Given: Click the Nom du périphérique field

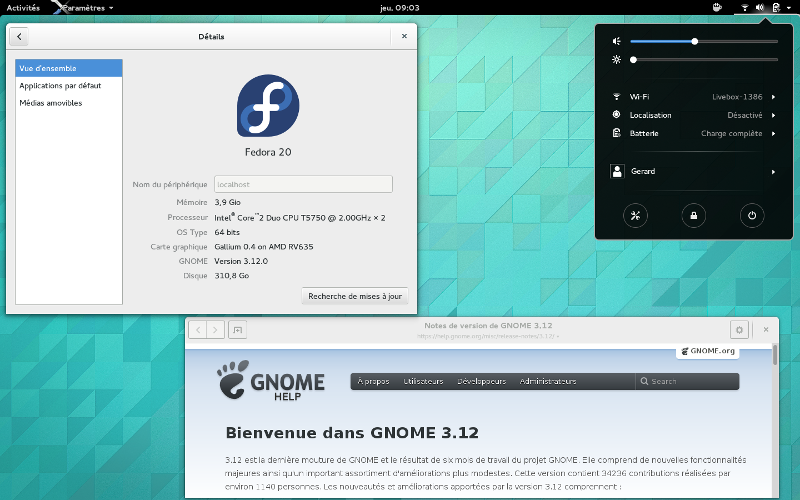Looking at the screenshot, I should click(x=303, y=184).
